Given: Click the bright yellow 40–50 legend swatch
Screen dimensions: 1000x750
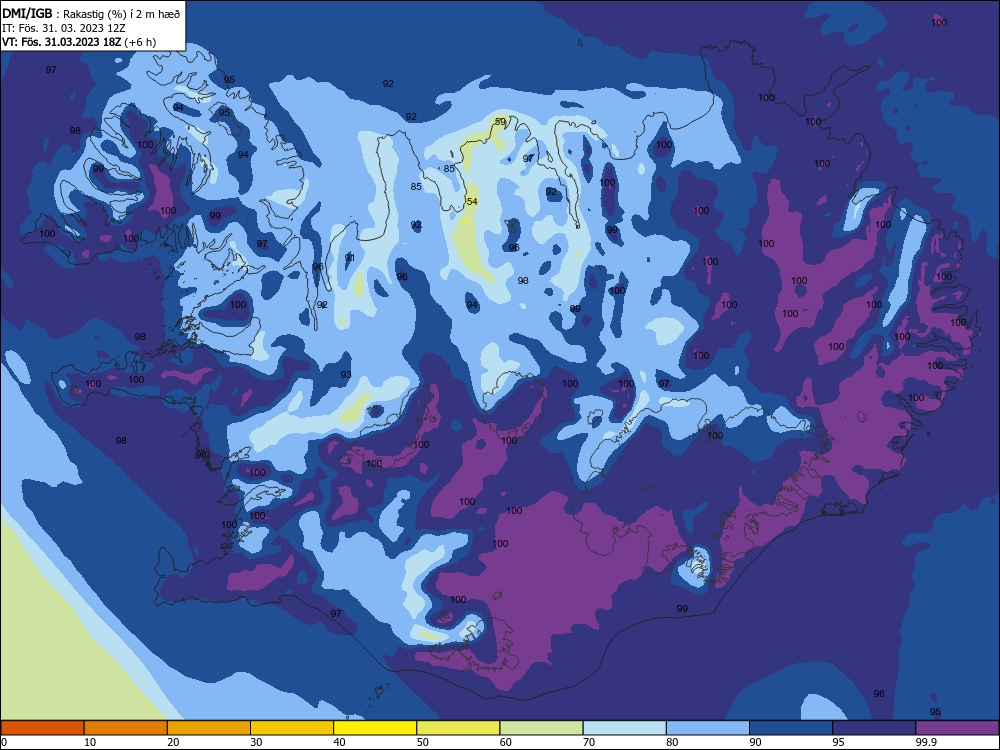Looking at the screenshot, I should click(375, 728).
